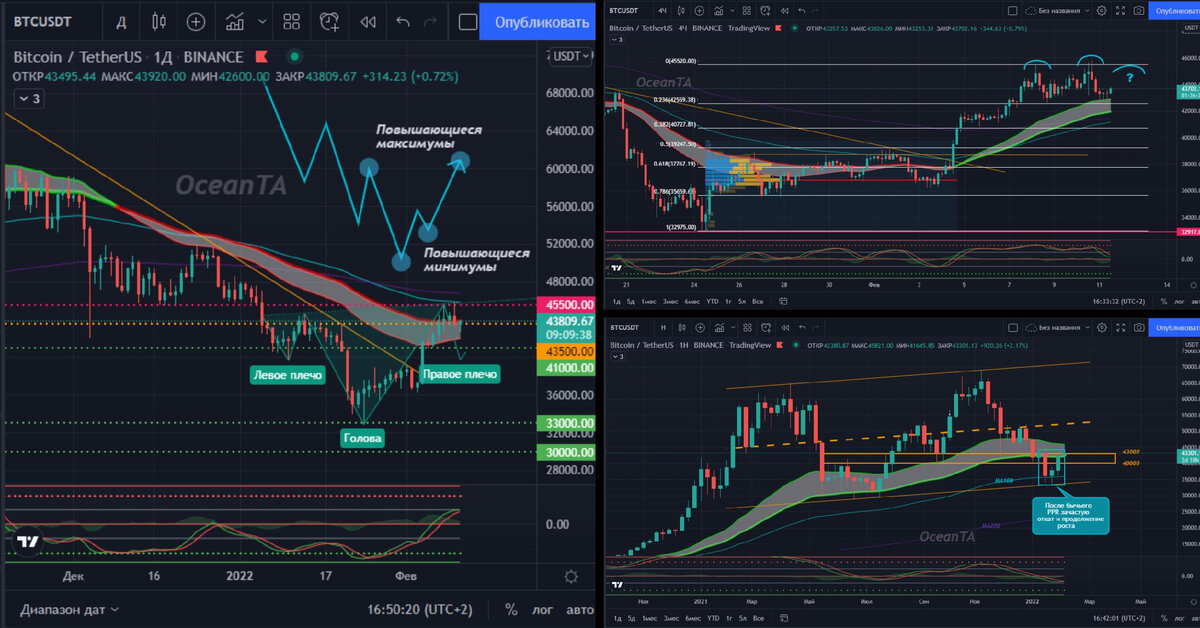The height and width of the screenshot is (628, 1200).
Task: Create alert with clock icon in left chart
Action: pyautogui.click(x=330, y=21)
